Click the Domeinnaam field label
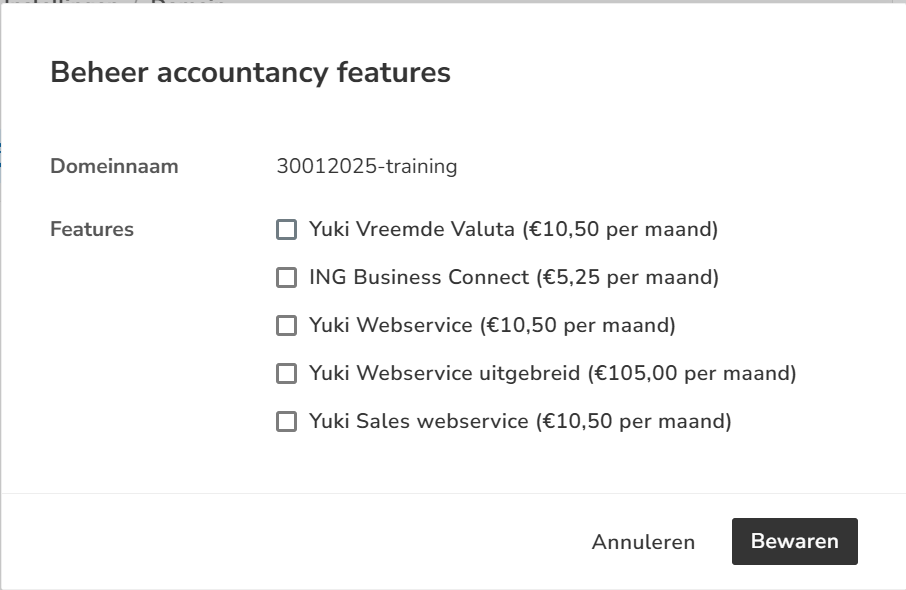906x590 pixels. pyautogui.click(x=114, y=166)
